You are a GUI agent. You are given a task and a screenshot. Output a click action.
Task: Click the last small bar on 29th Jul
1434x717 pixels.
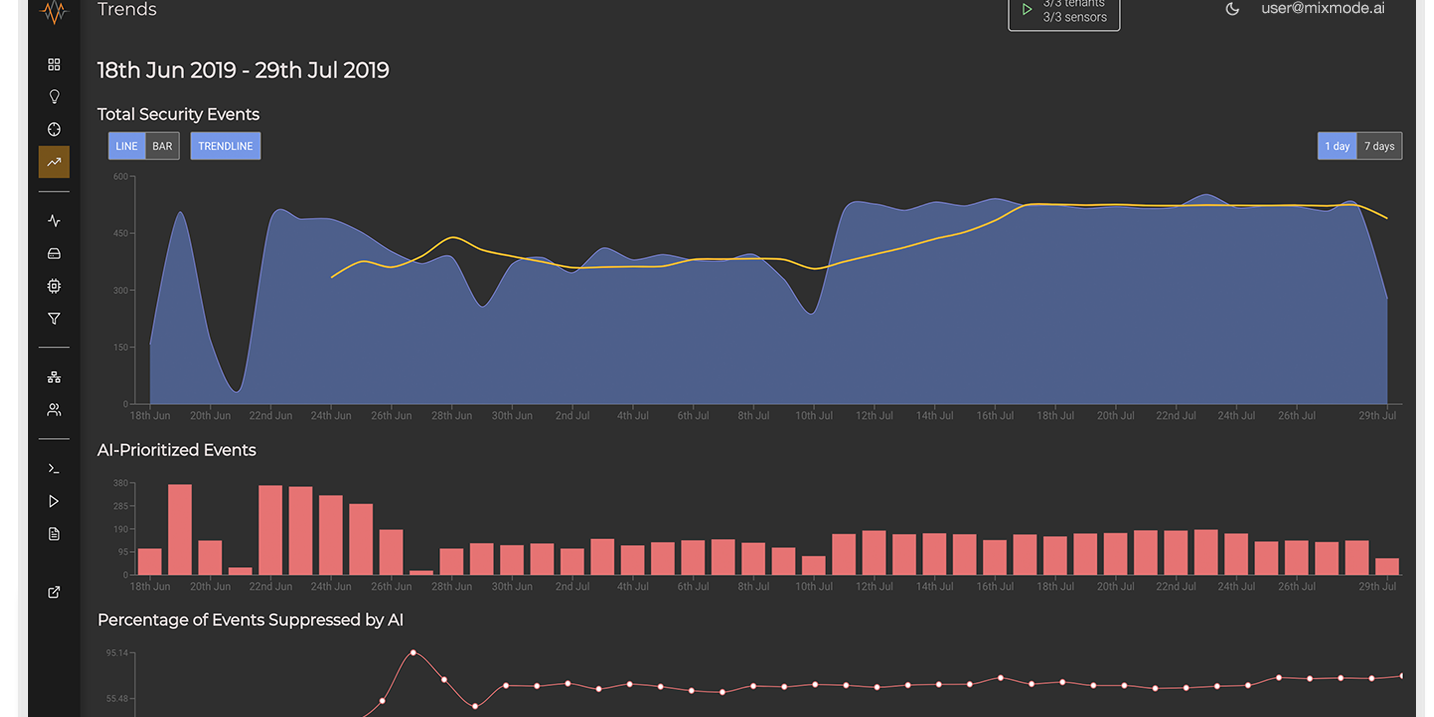(x=1387, y=566)
